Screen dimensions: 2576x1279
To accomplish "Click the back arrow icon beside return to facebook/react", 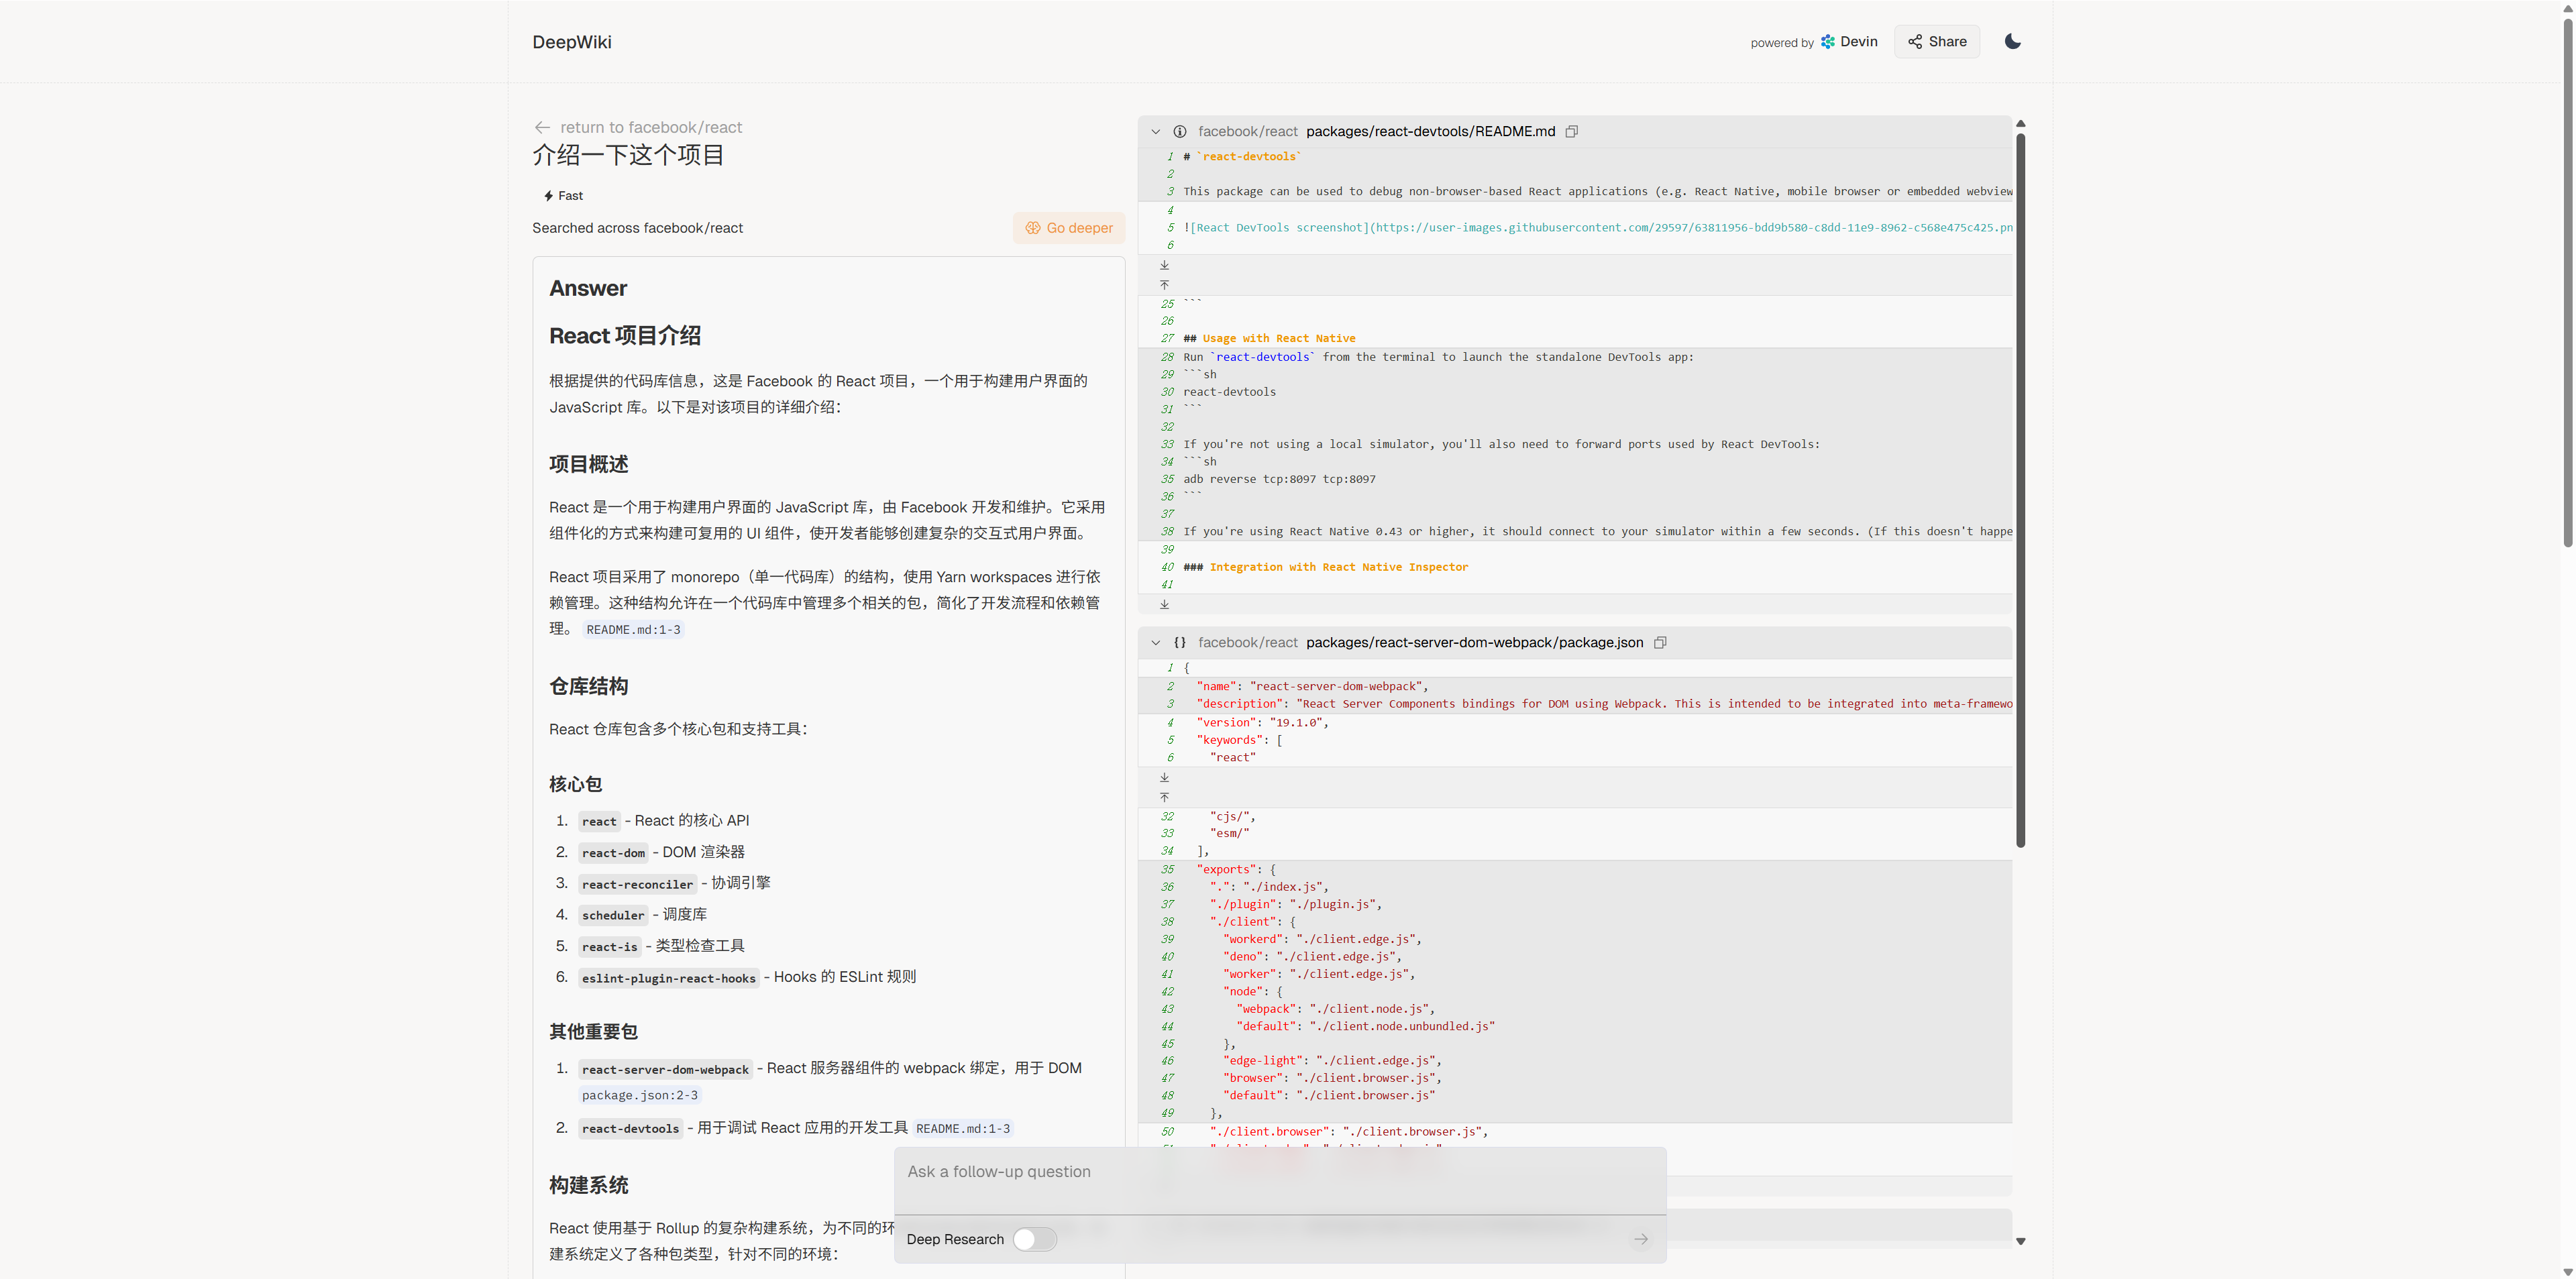I will click(x=542, y=127).
